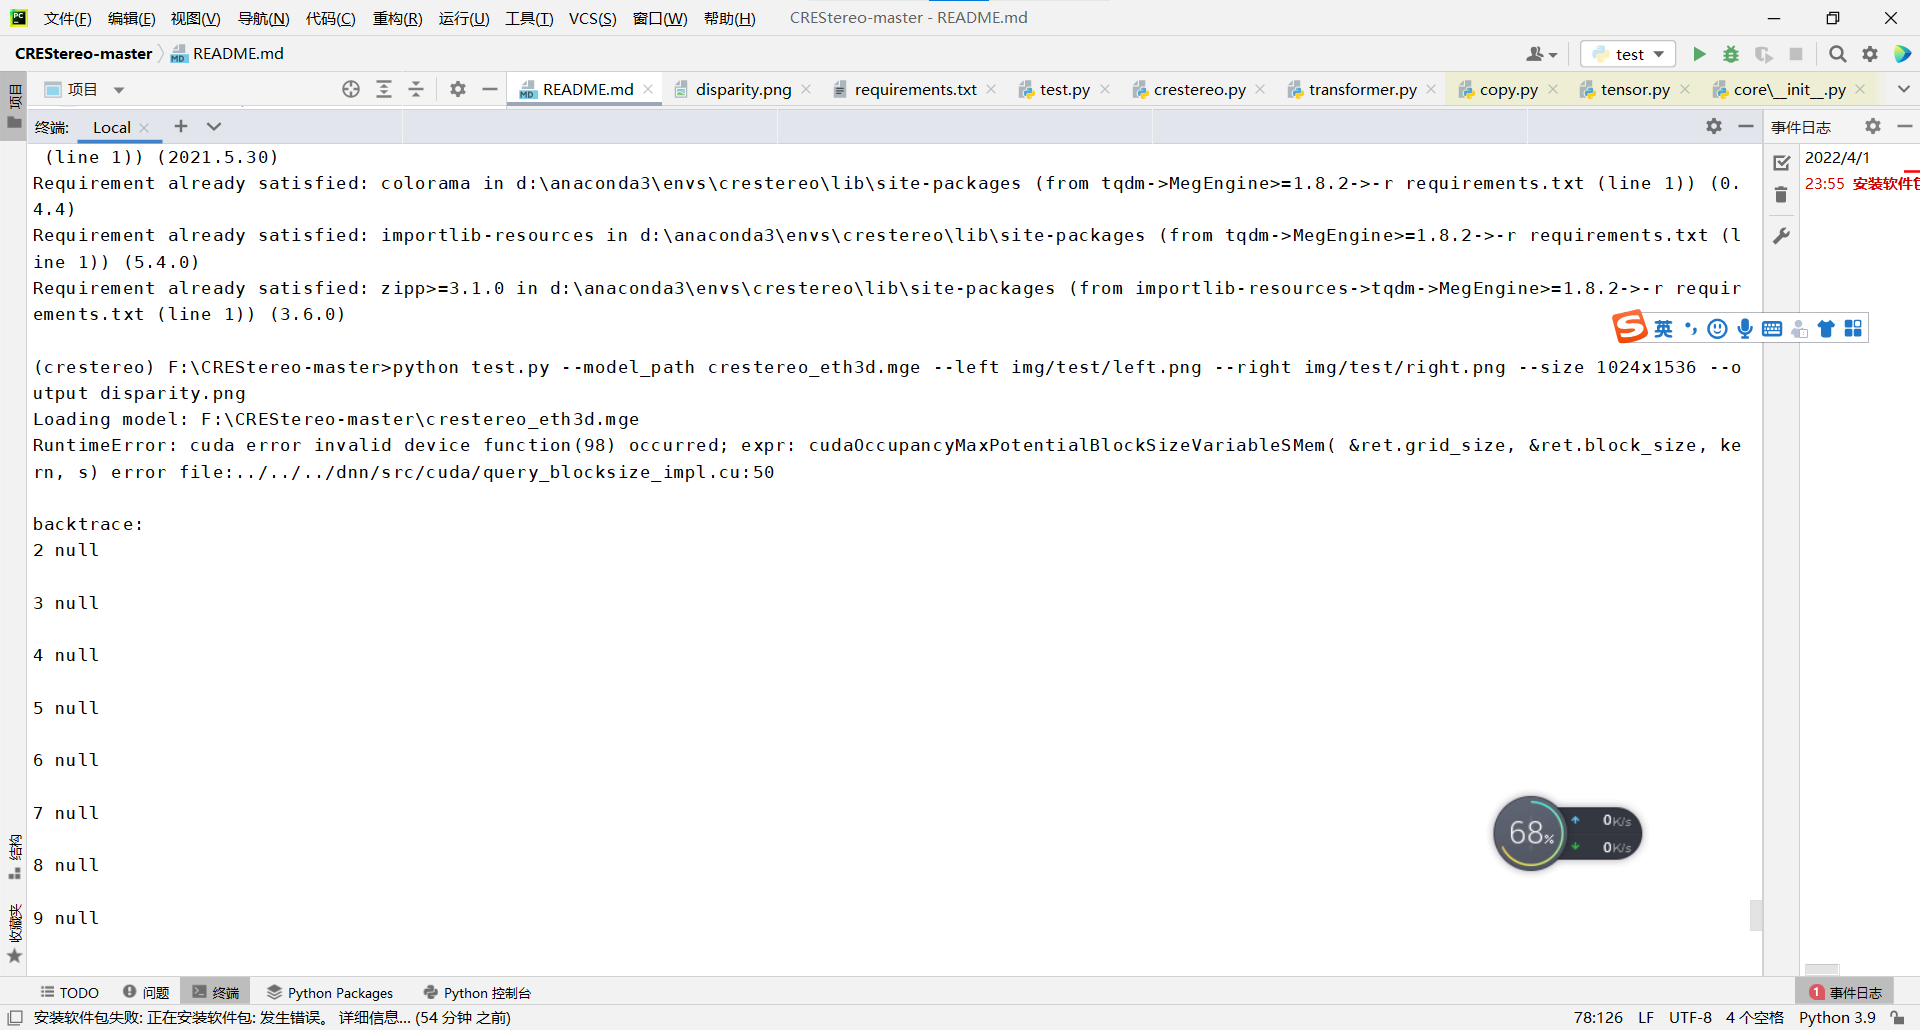Open event log wrench settings
The height and width of the screenshot is (1030, 1920).
coord(1781,236)
